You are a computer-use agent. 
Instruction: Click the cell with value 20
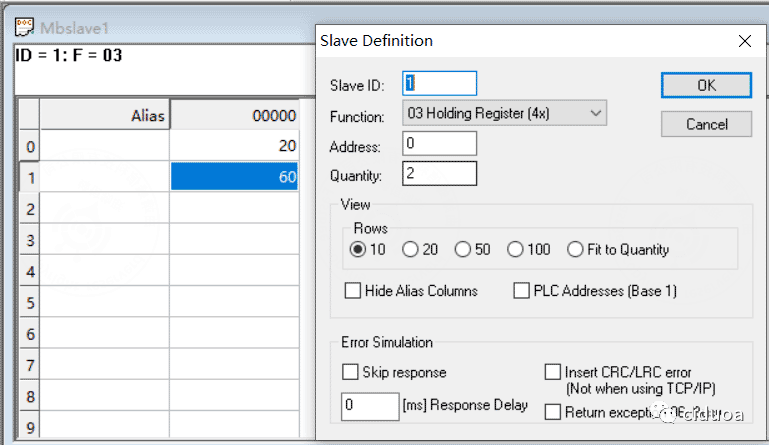coord(234,146)
